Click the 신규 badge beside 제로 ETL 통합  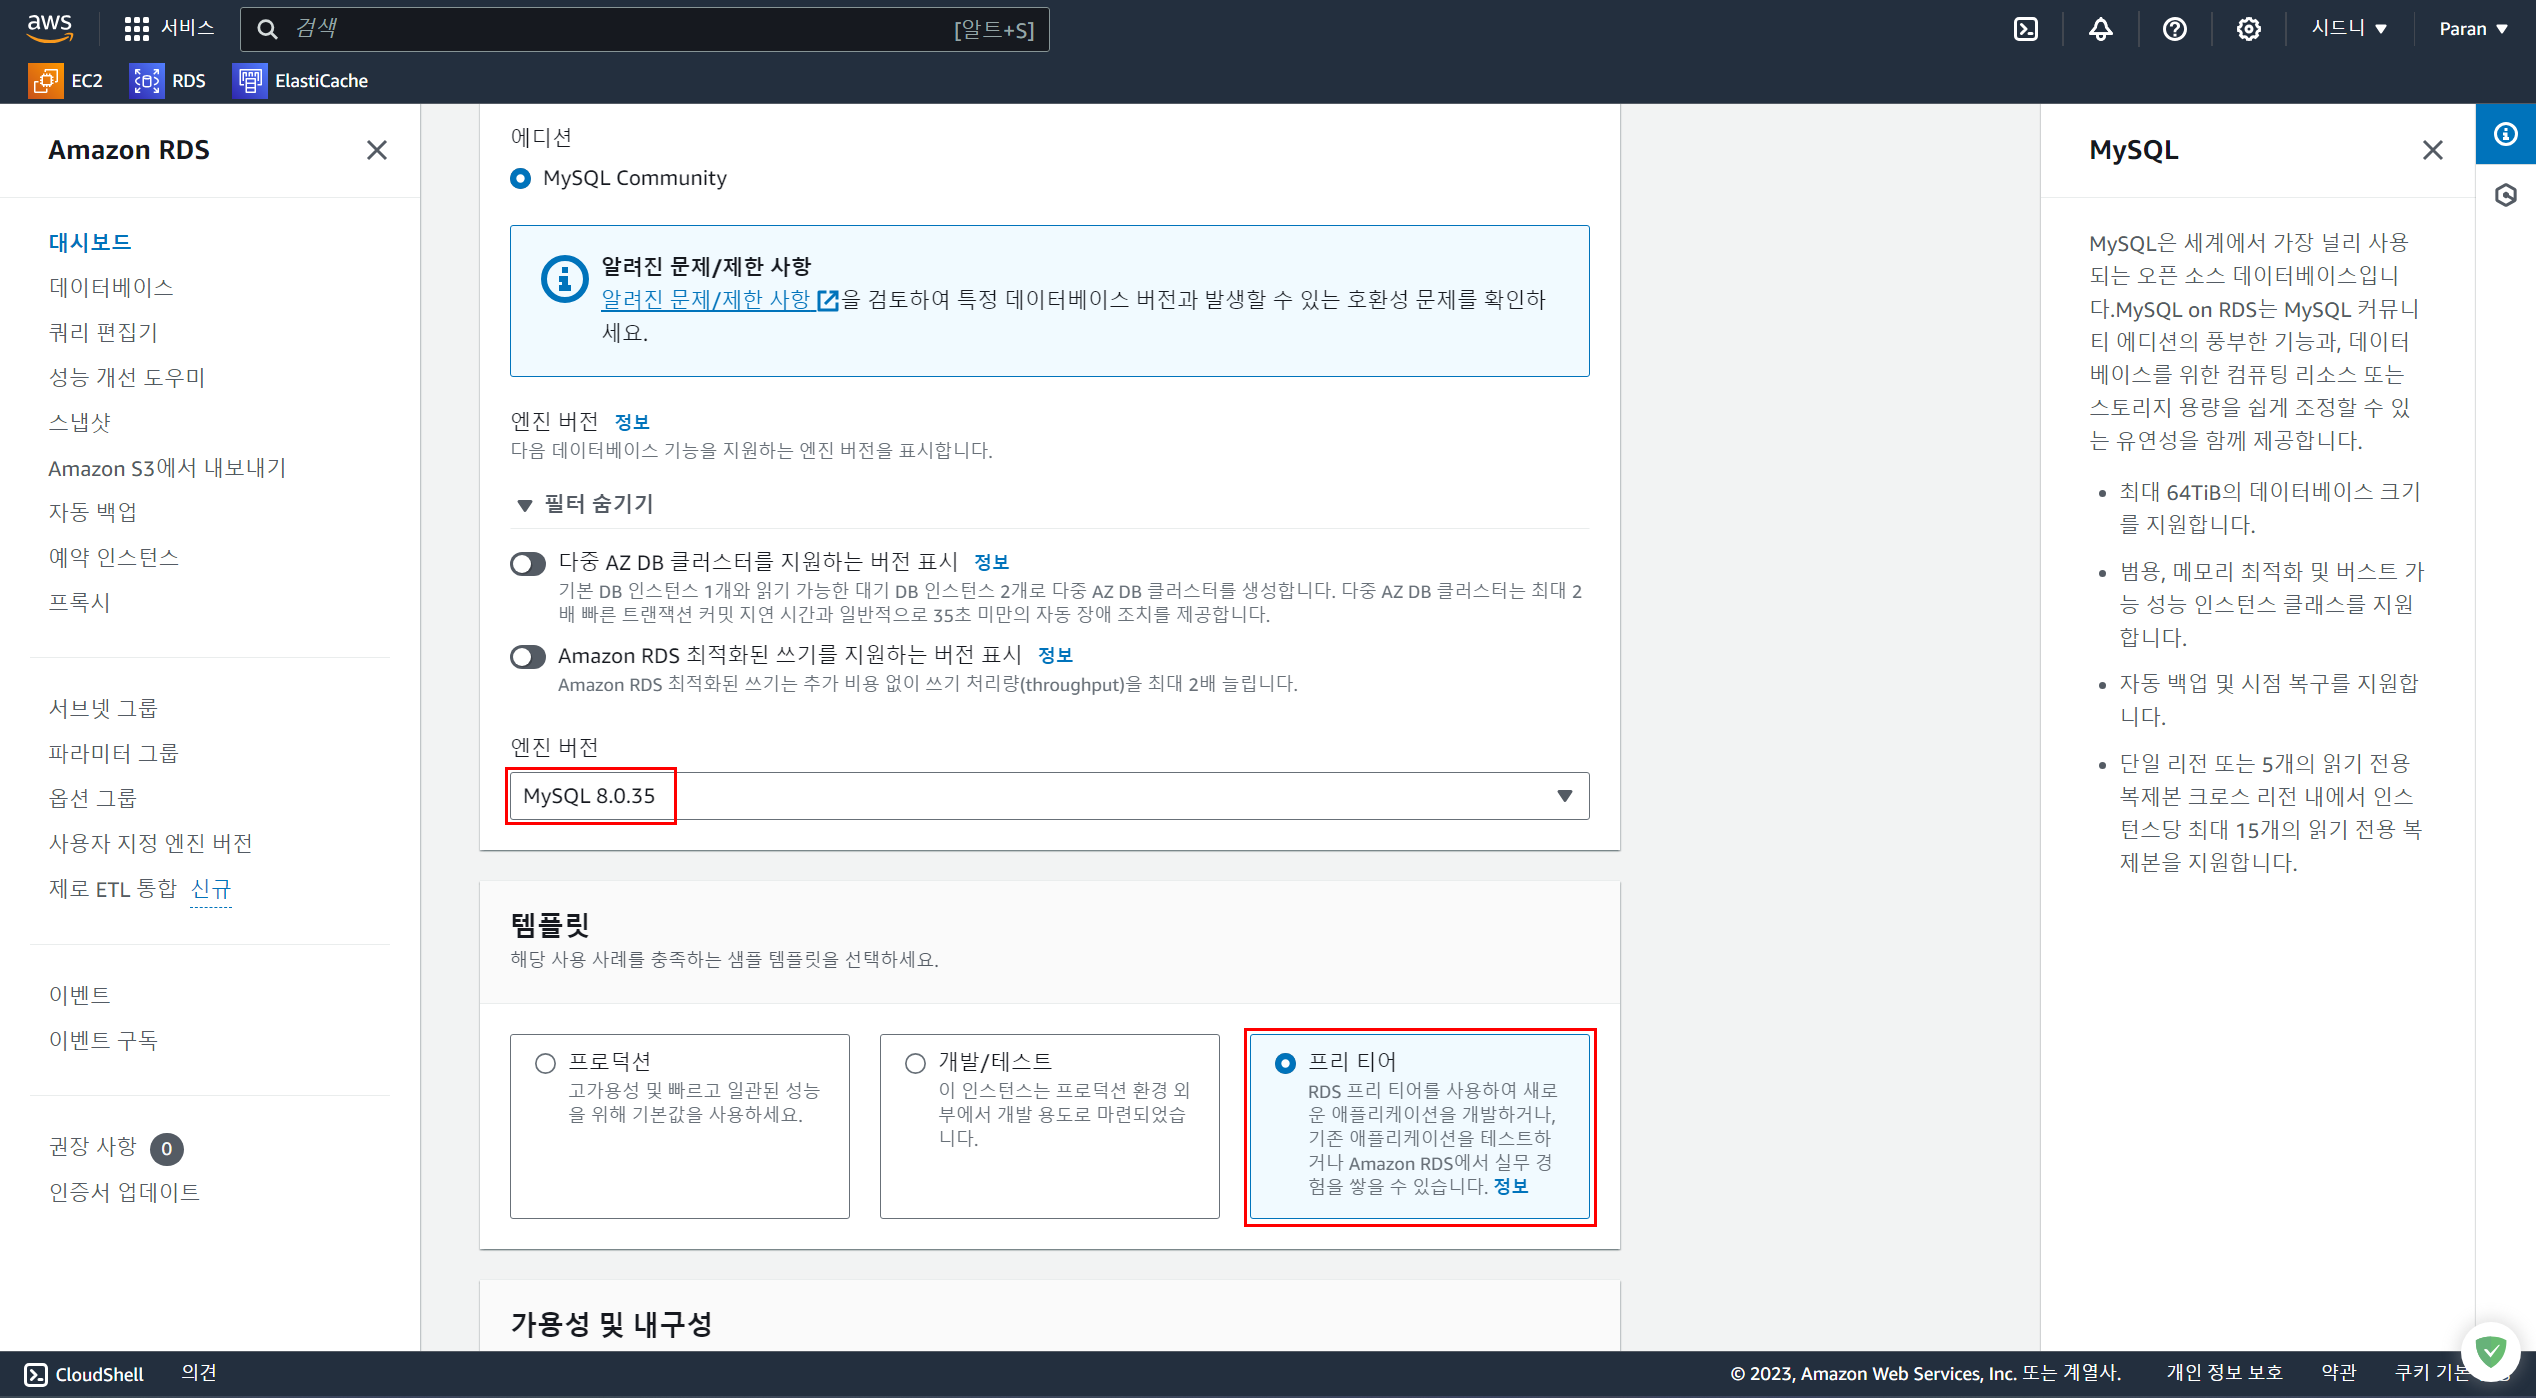[x=211, y=888]
